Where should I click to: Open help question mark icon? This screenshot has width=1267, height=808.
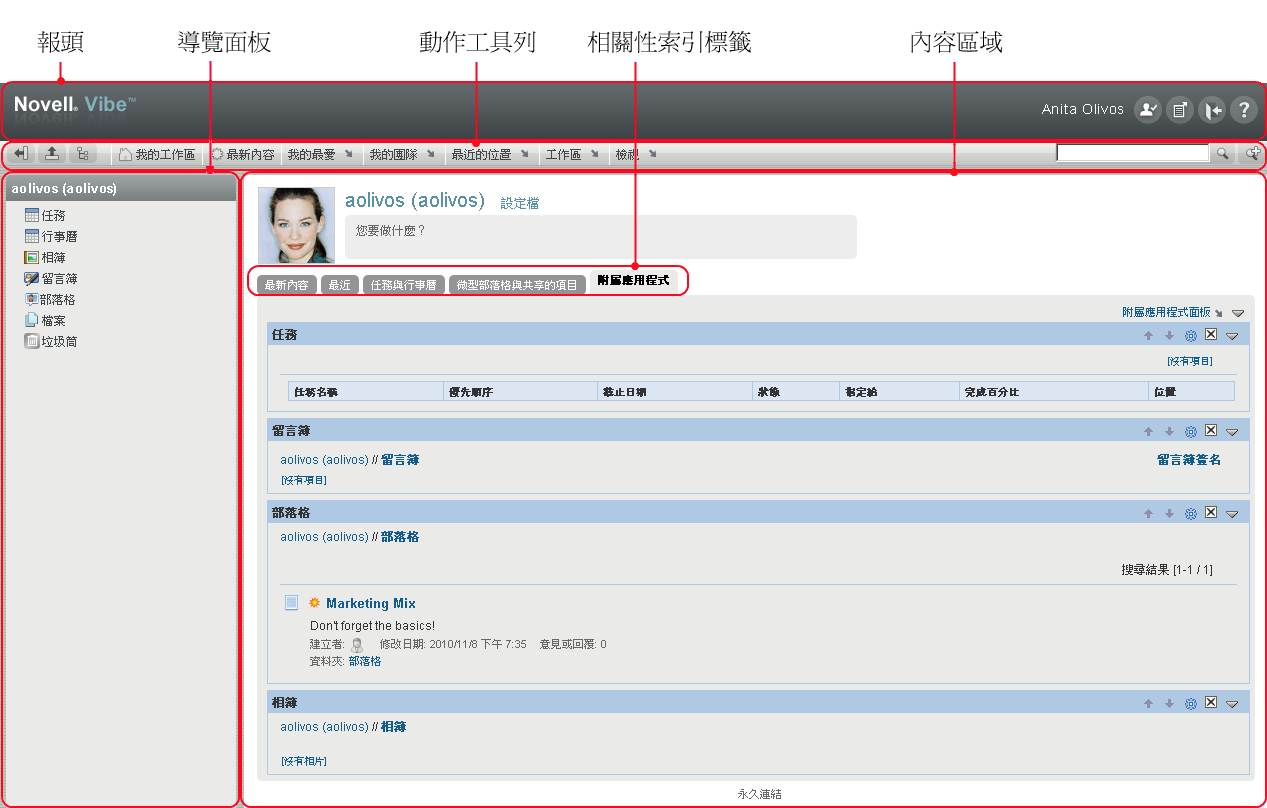(x=1243, y=110)
